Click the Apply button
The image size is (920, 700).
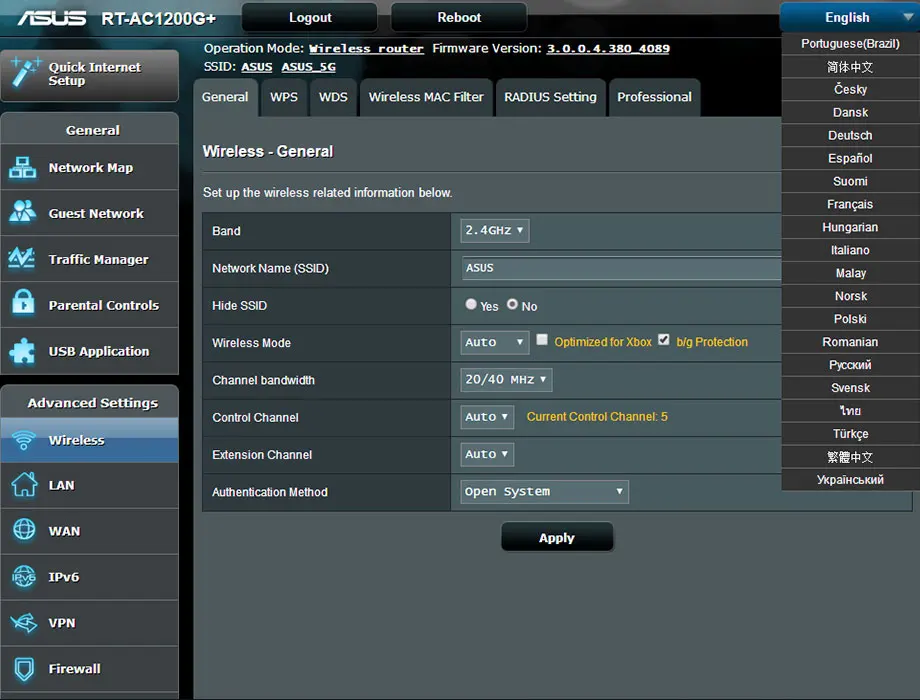pos(557,537)
